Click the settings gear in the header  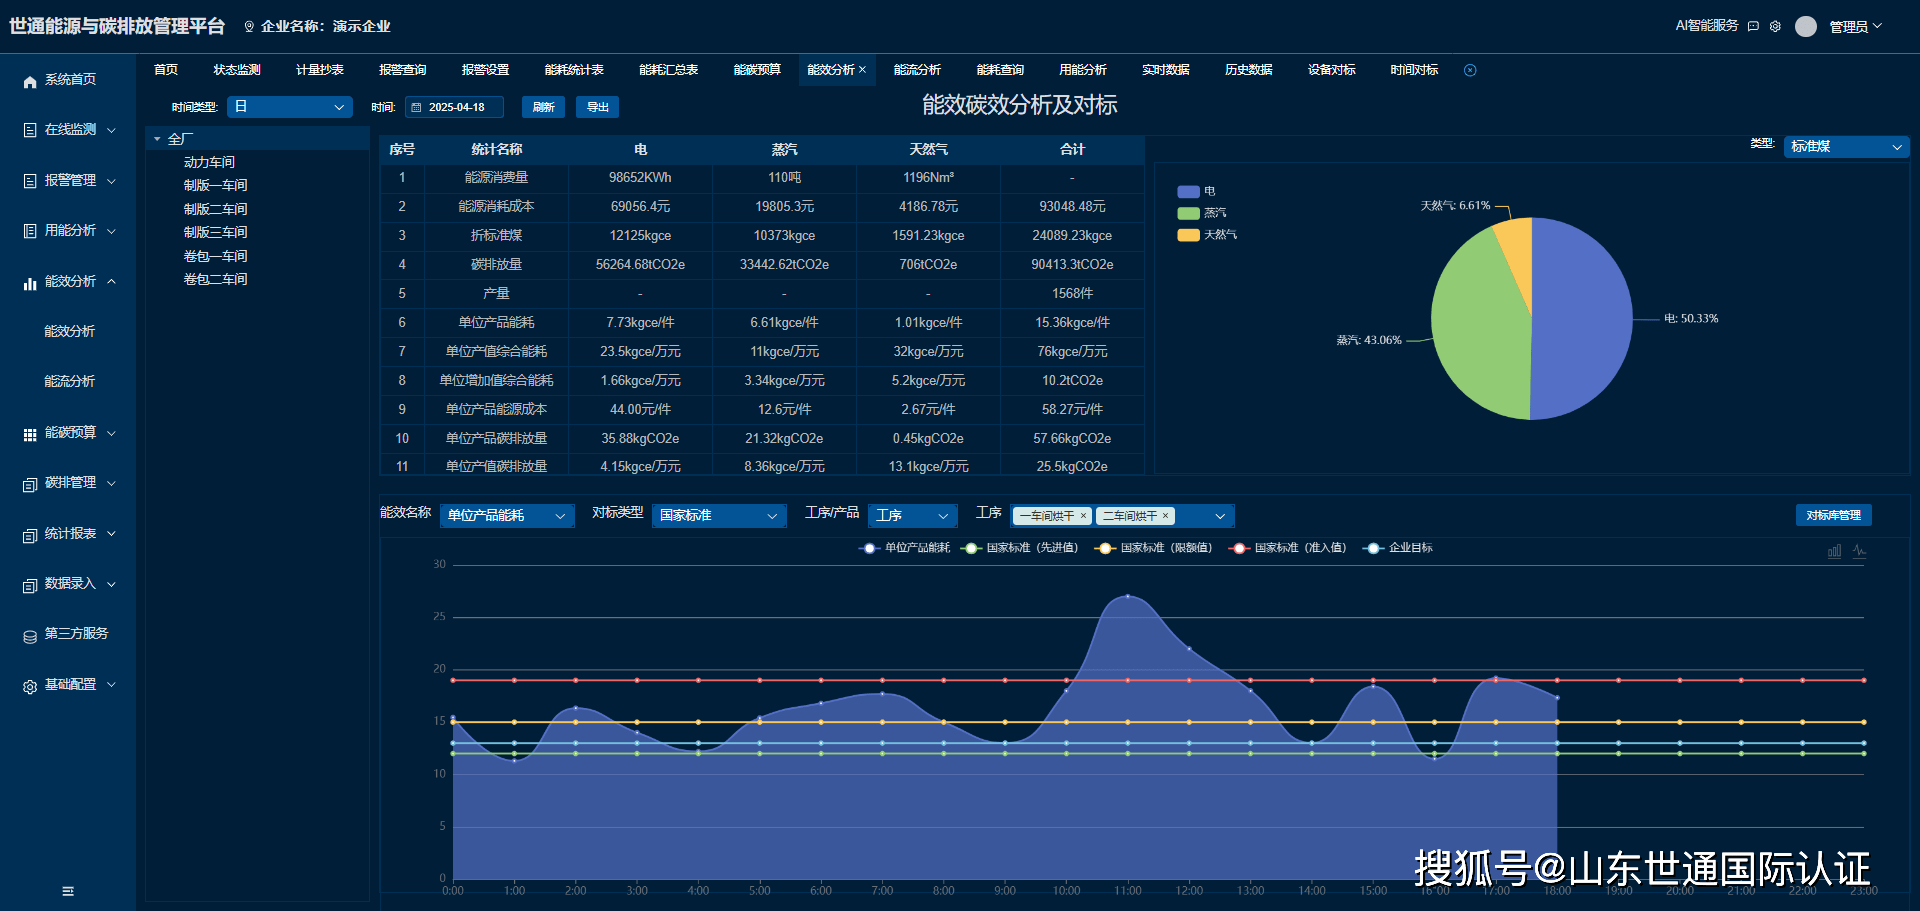click(1775, 27)
